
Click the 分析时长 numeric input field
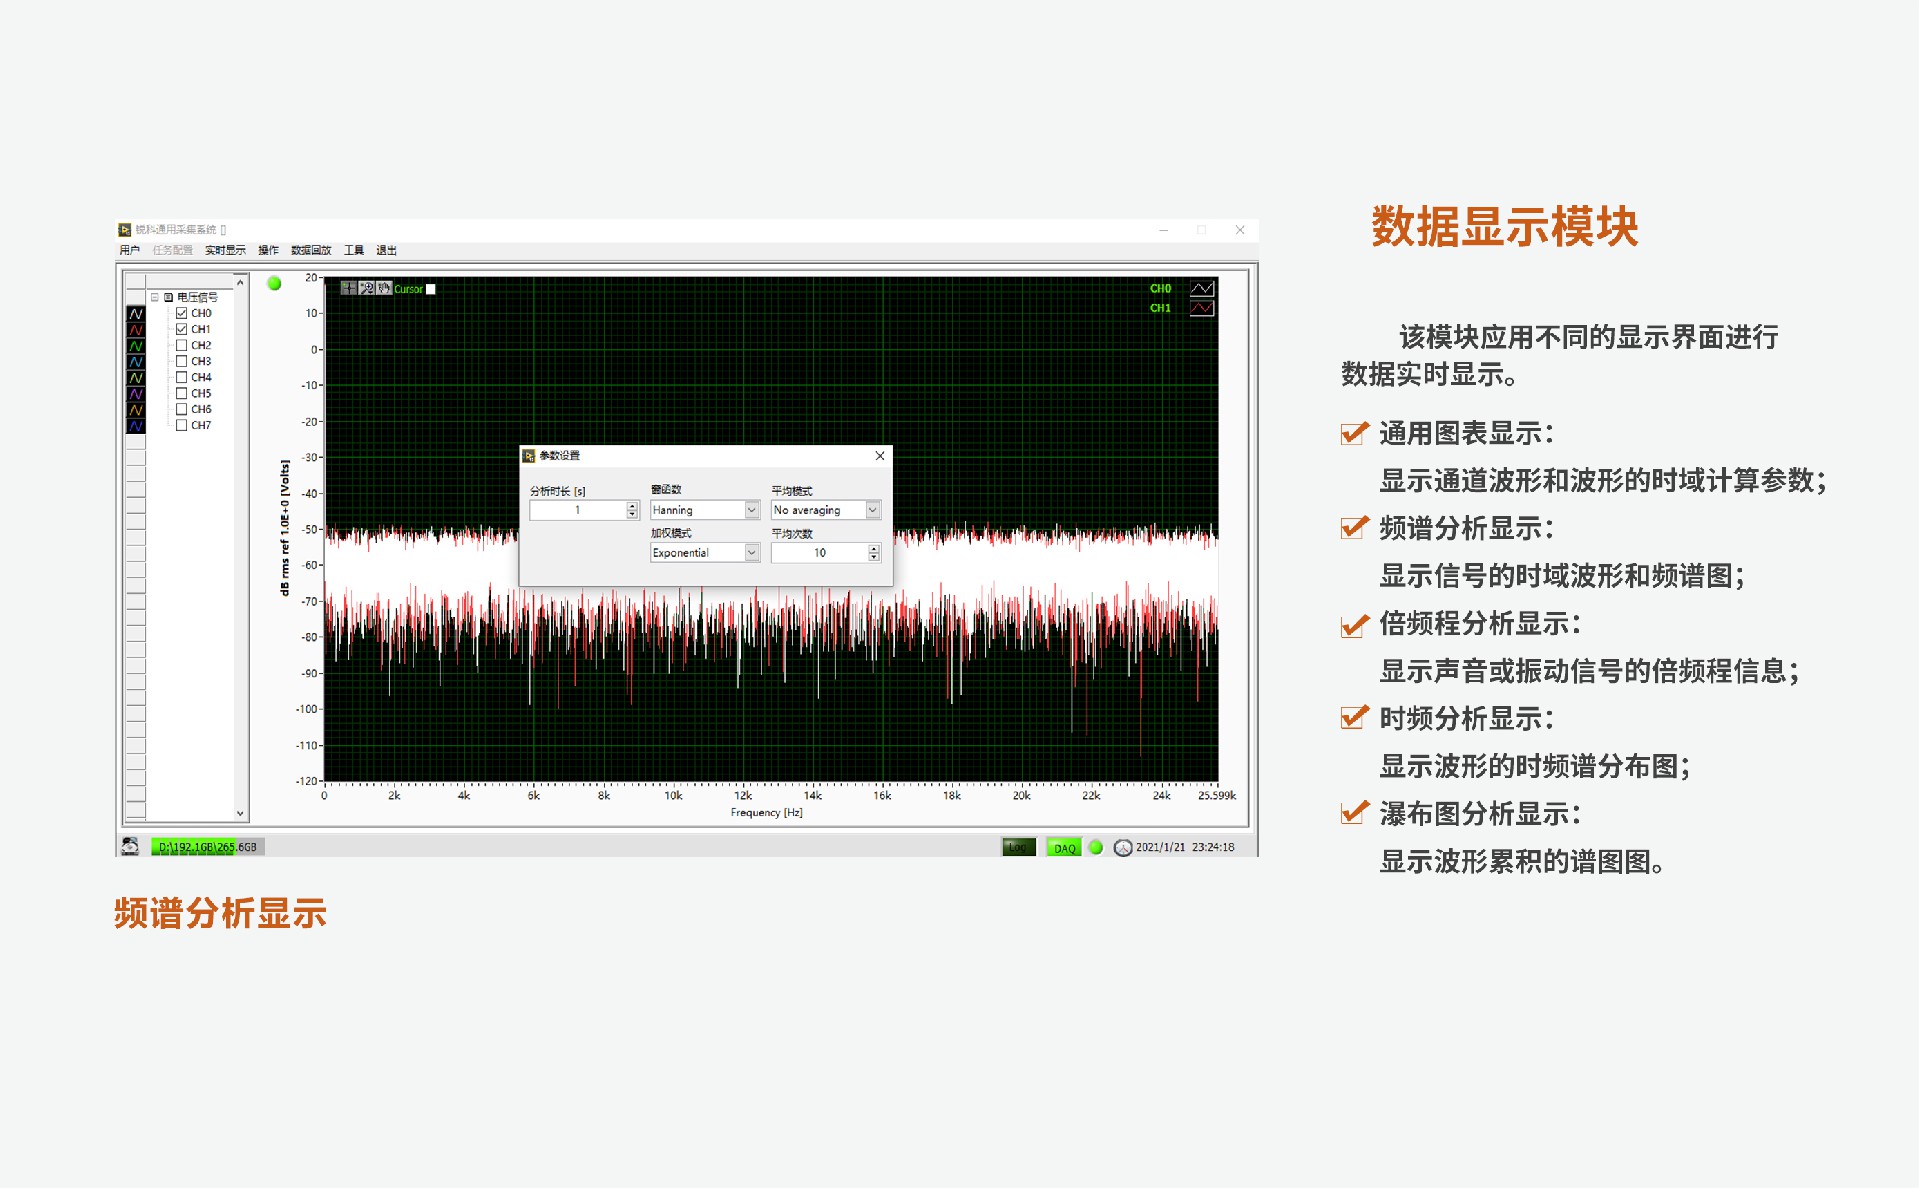577,510
